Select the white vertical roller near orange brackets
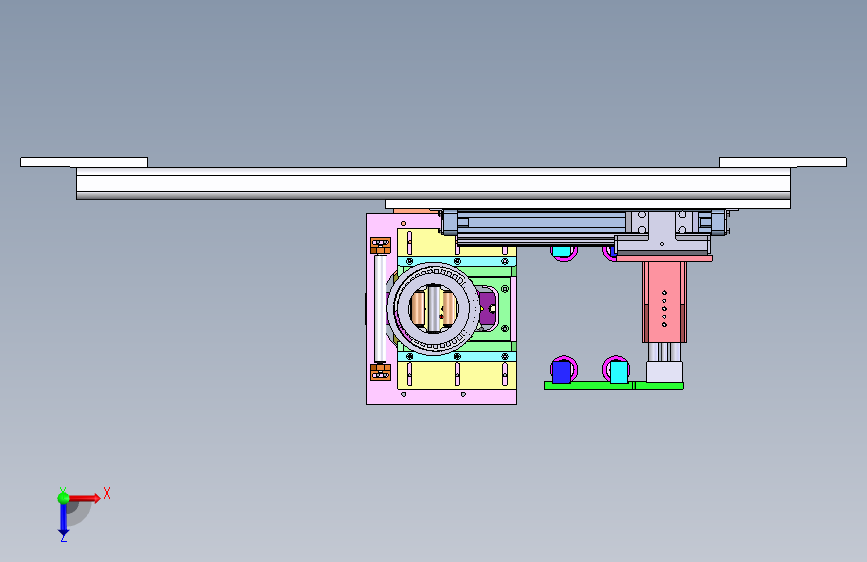This screenshot has height=562, width=867. 380,308
